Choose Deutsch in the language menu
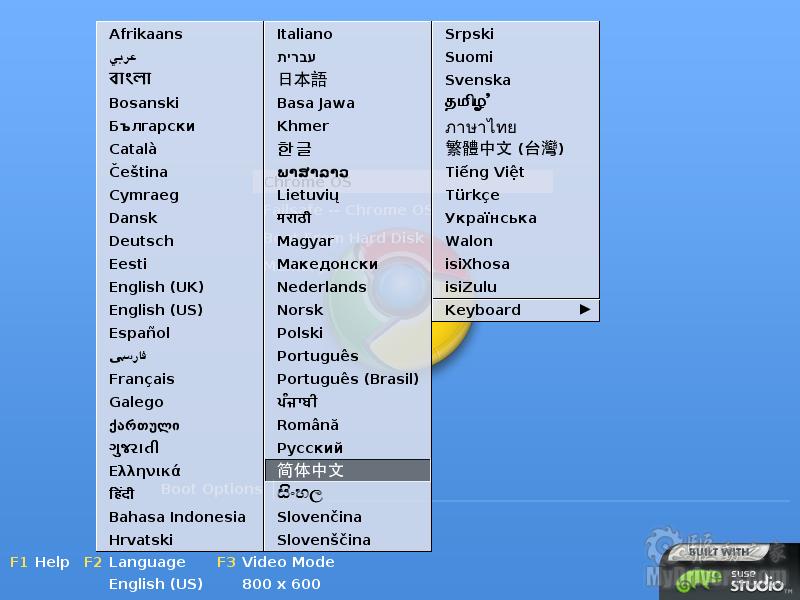The width and height of the screenshot is (800, 600). tap(141, 241)
